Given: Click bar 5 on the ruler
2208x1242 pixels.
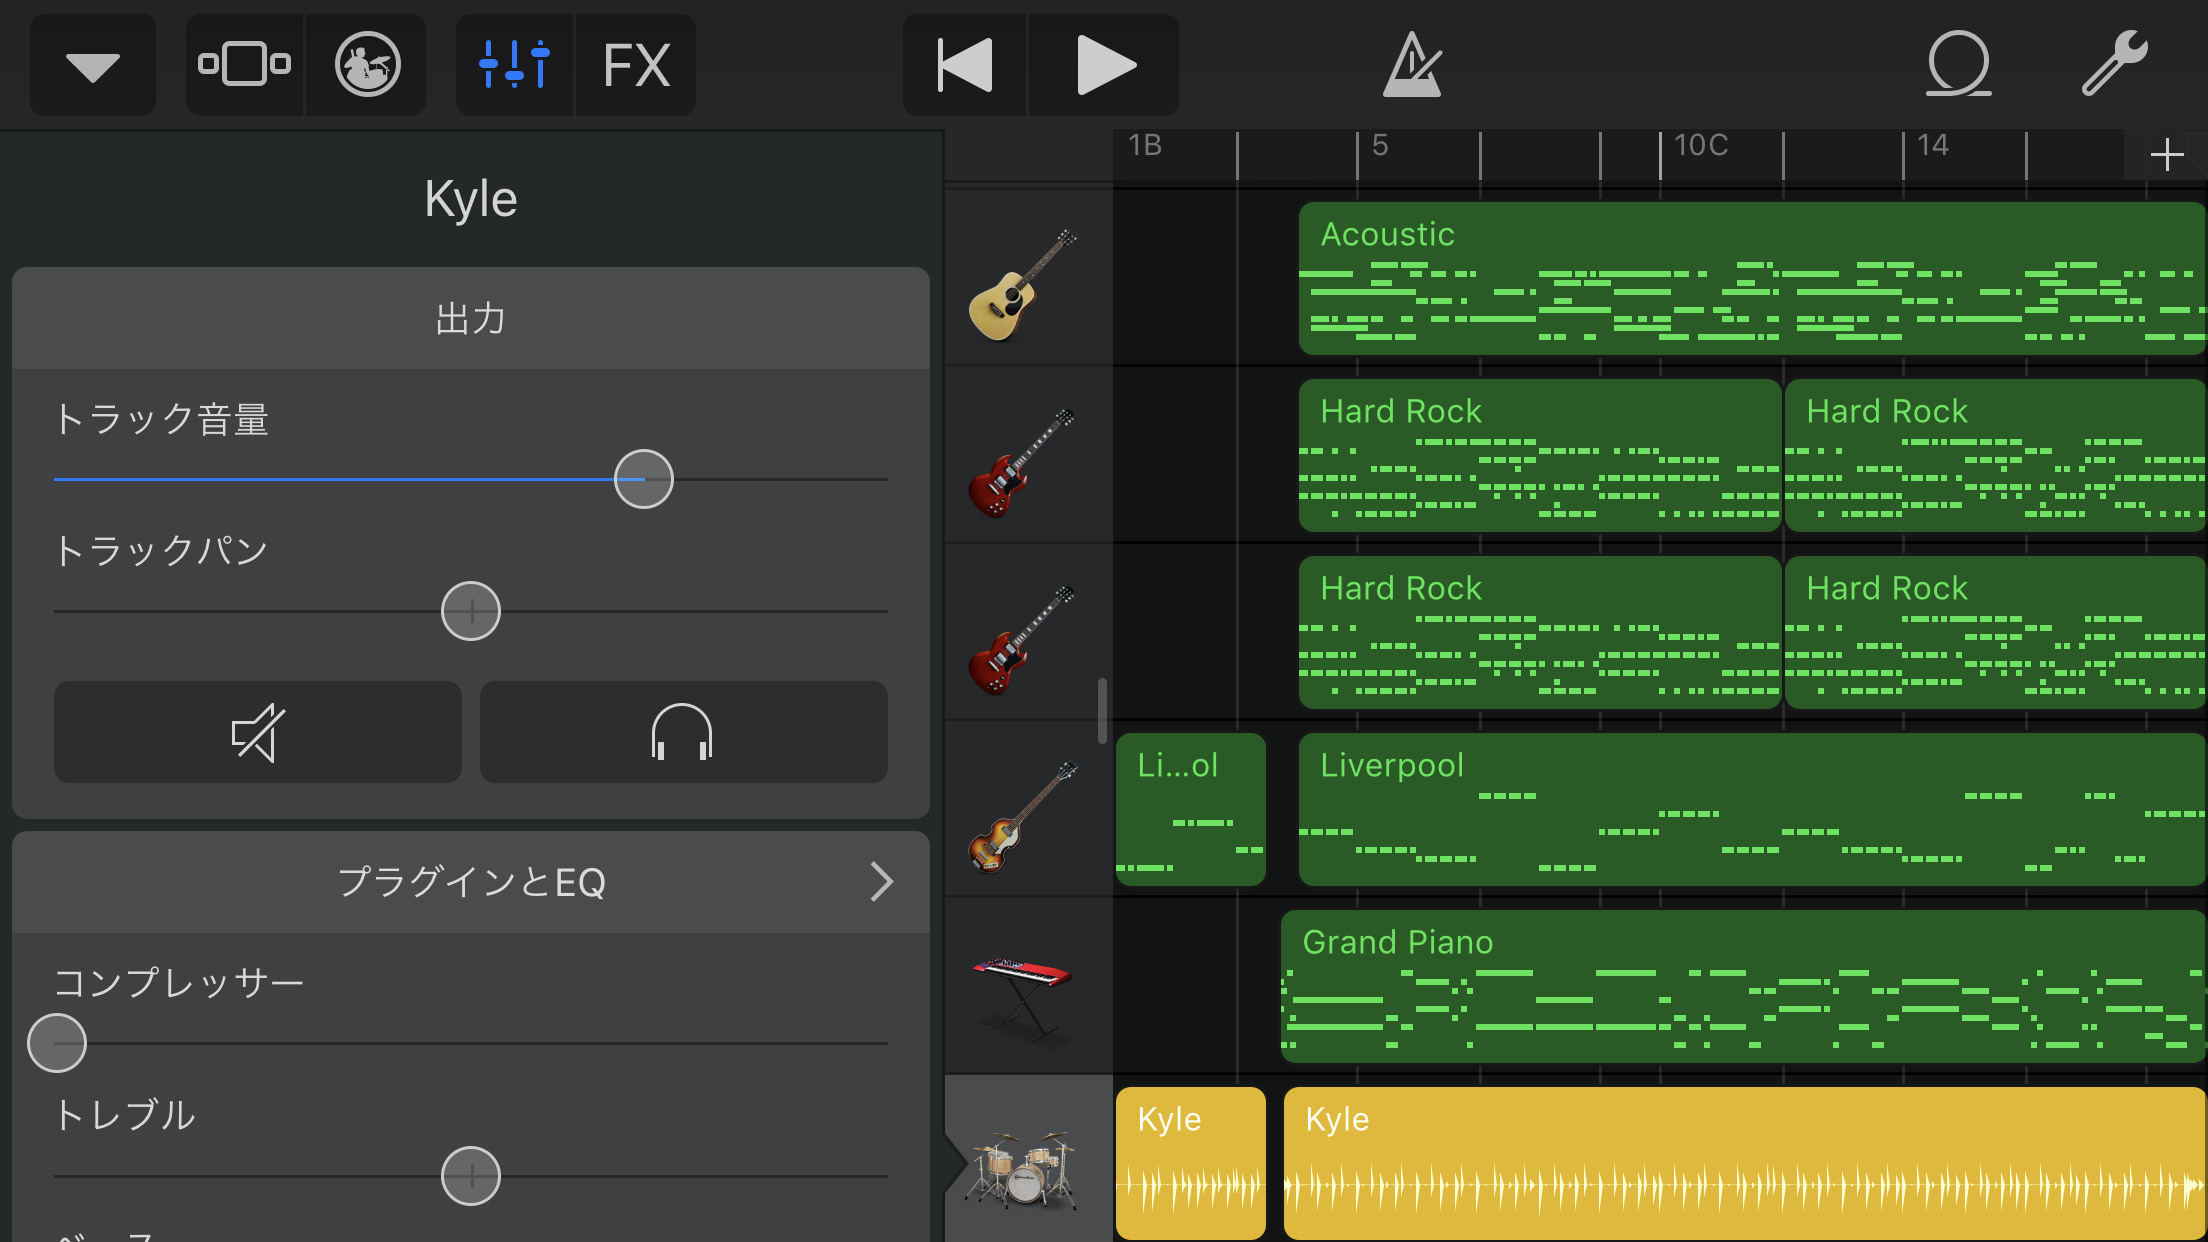Looking at the screenshot, I should click(x=1380, y=146).
